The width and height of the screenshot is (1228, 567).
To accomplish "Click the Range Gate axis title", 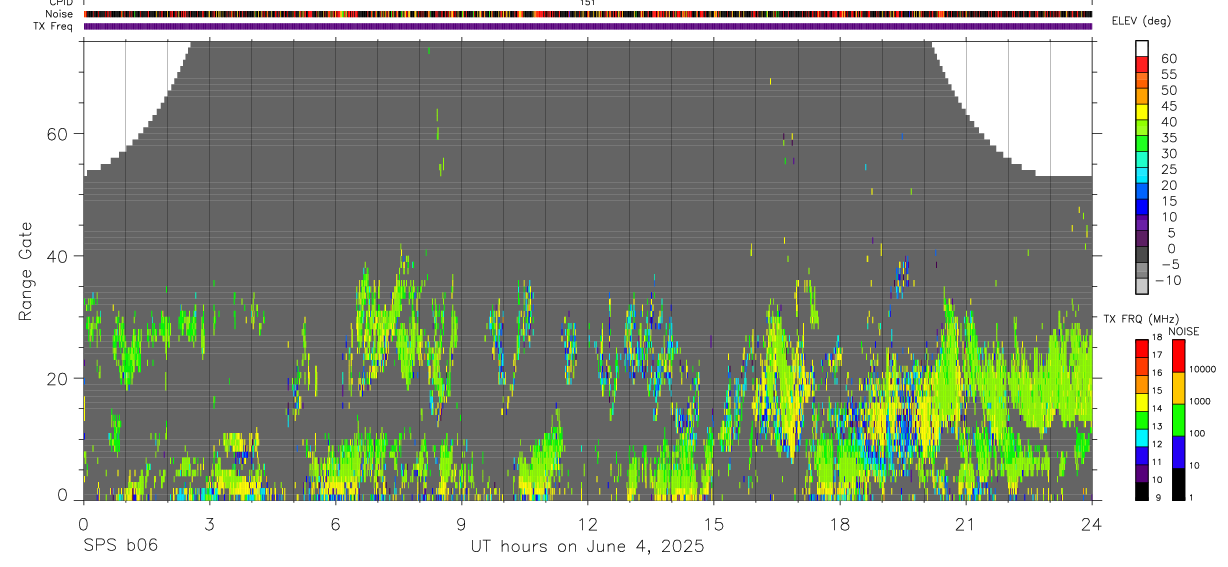I will pos(26,271).
